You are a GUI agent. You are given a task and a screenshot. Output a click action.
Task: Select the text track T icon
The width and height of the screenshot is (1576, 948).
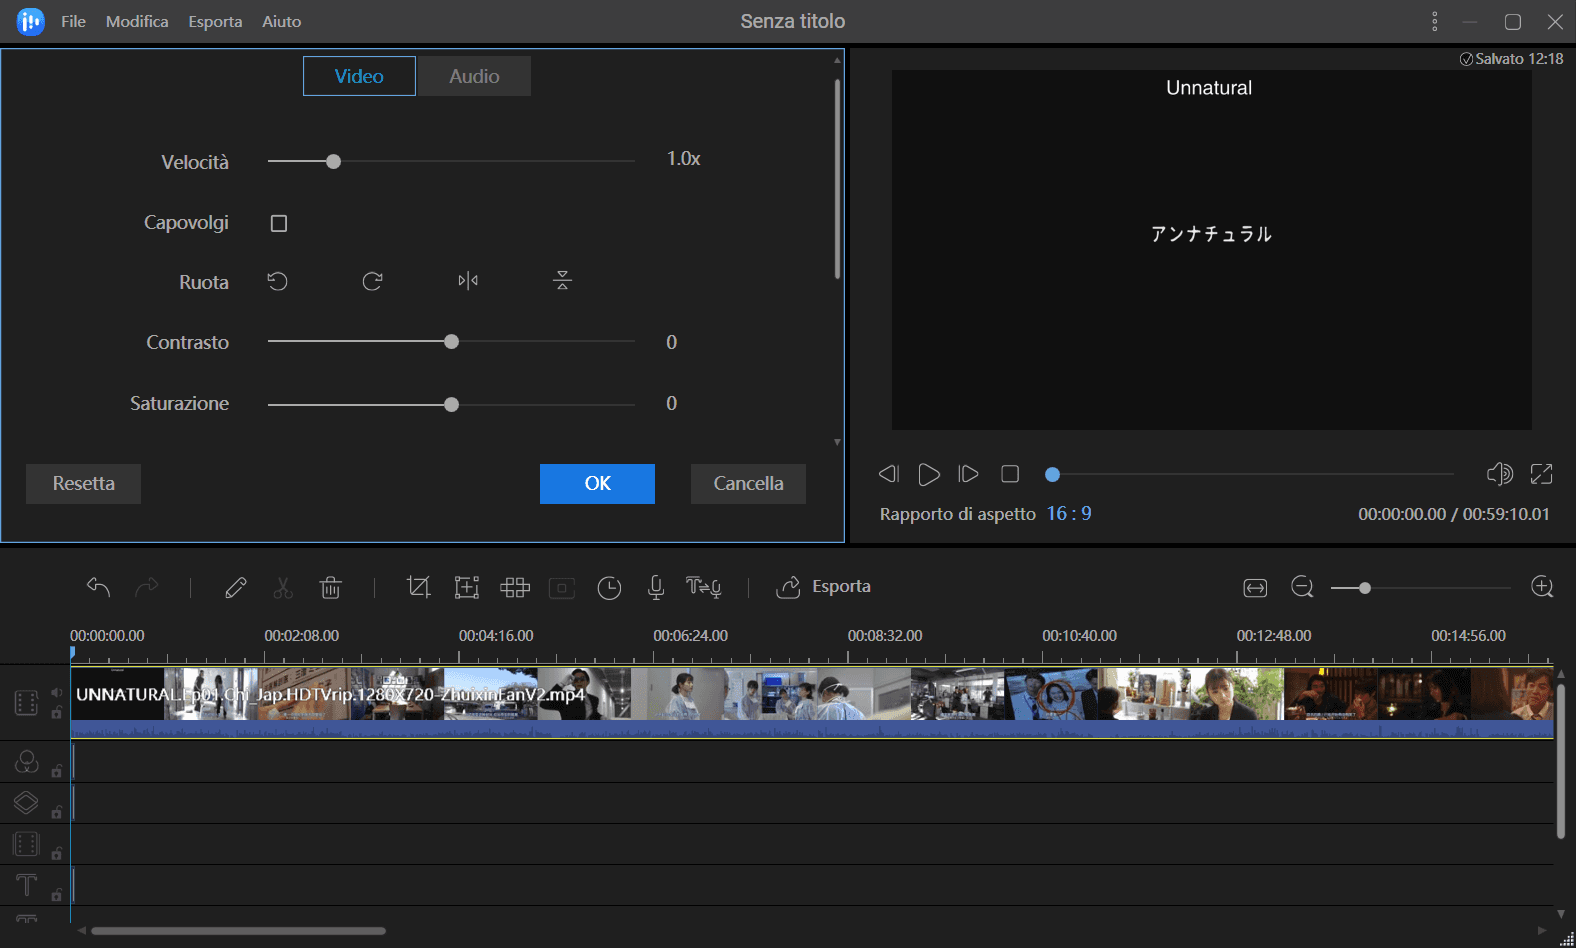[x=26, y=885]
